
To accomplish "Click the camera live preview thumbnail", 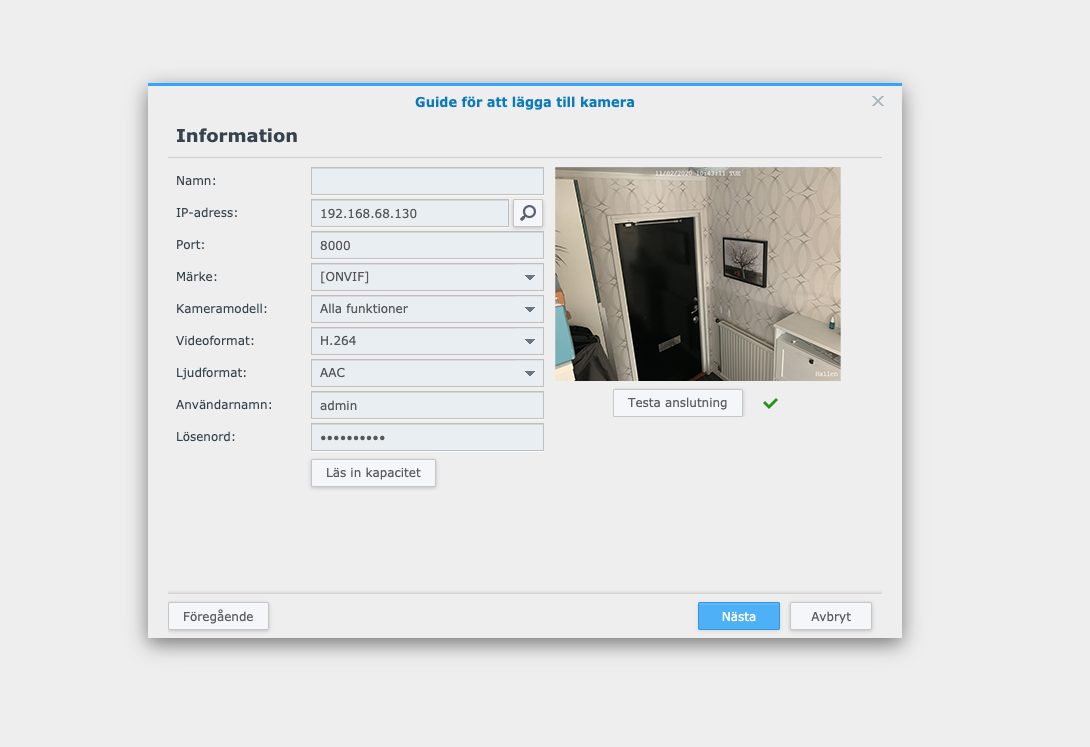I will click(x=697, y=273).
